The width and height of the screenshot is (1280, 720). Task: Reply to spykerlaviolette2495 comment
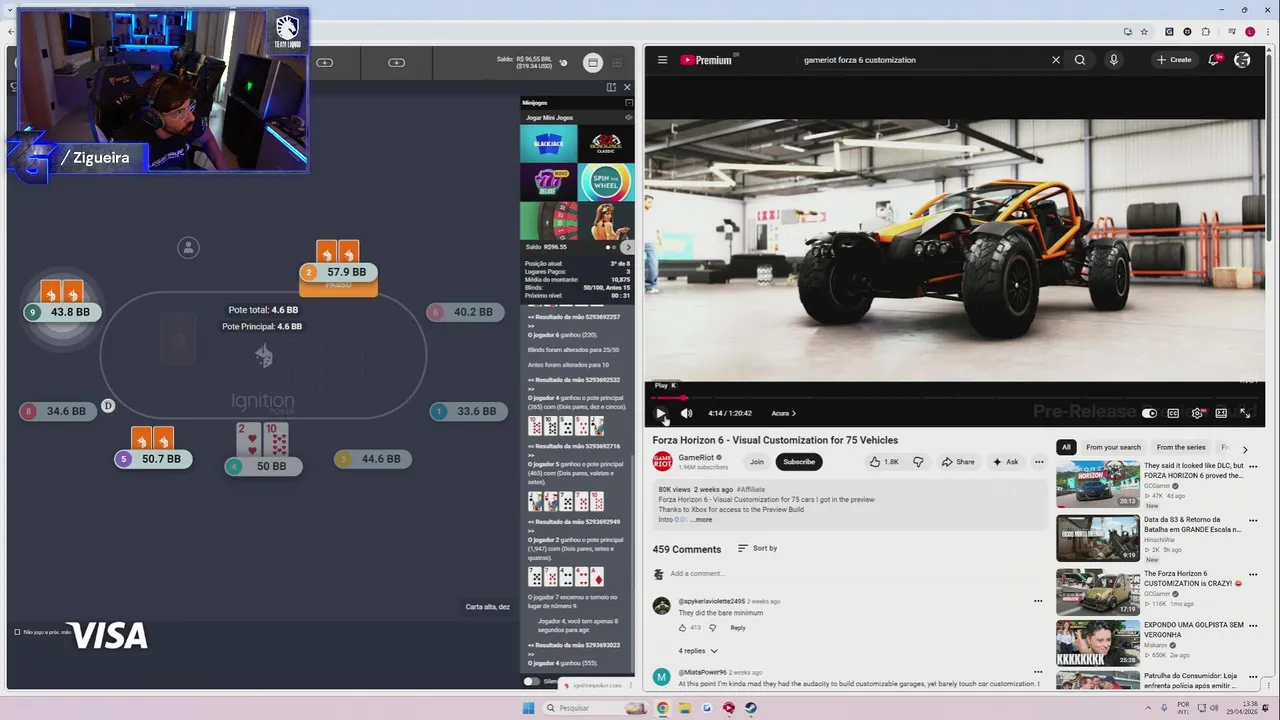738,628
